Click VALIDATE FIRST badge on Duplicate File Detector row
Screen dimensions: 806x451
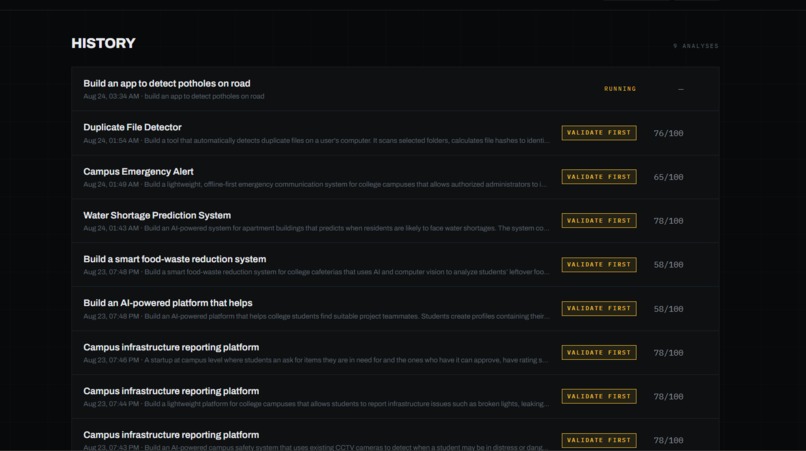coord(599,133)
